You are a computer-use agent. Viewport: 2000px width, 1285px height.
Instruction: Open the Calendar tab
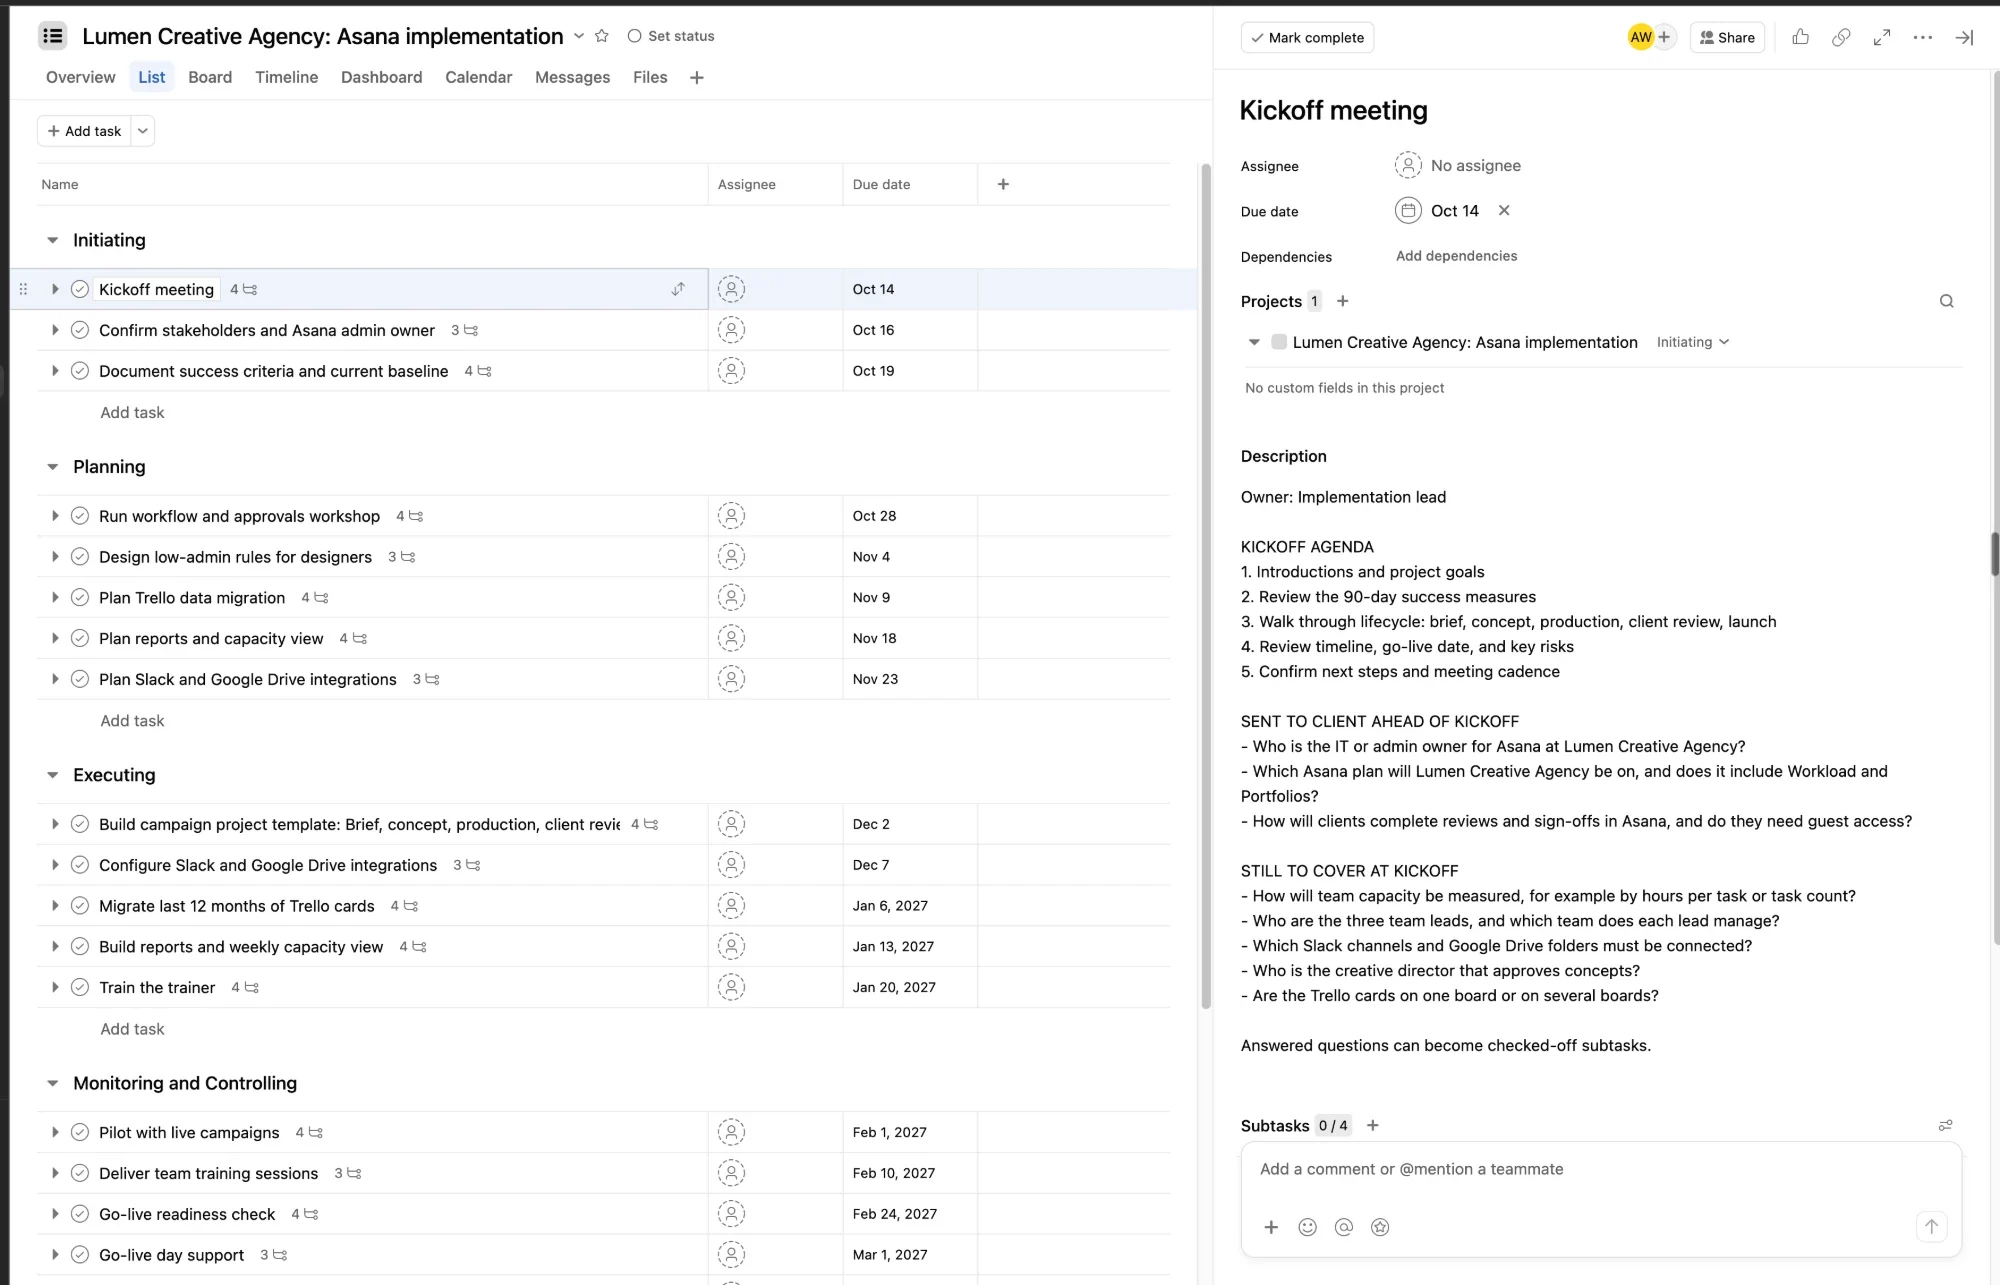478,77
